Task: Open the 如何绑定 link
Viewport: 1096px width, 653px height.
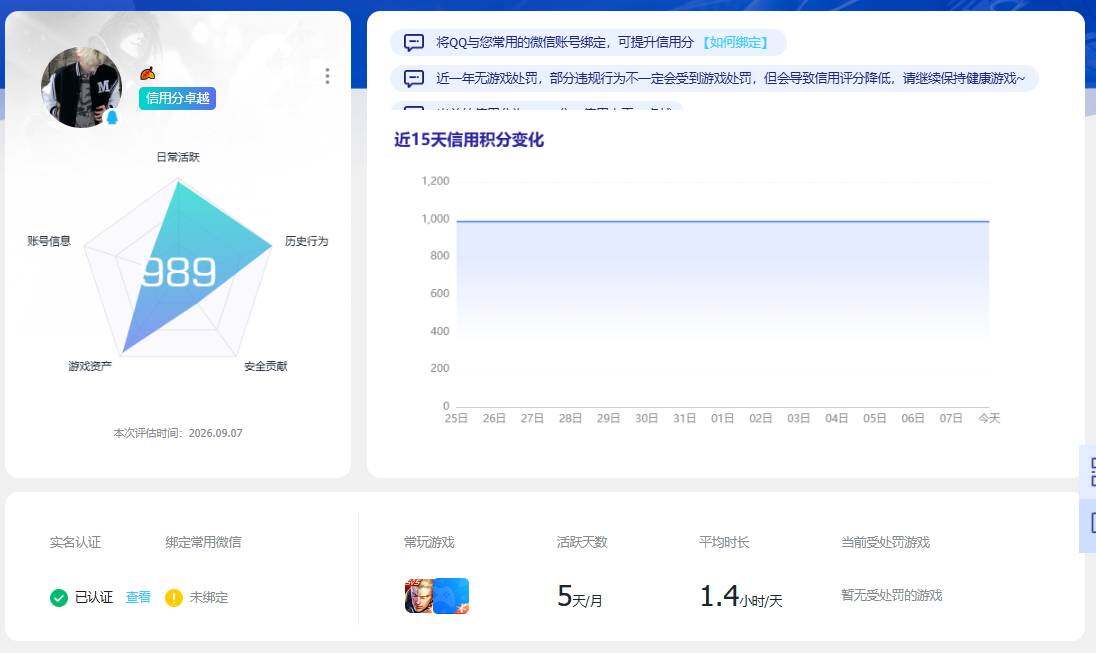Action: [735, 43]
